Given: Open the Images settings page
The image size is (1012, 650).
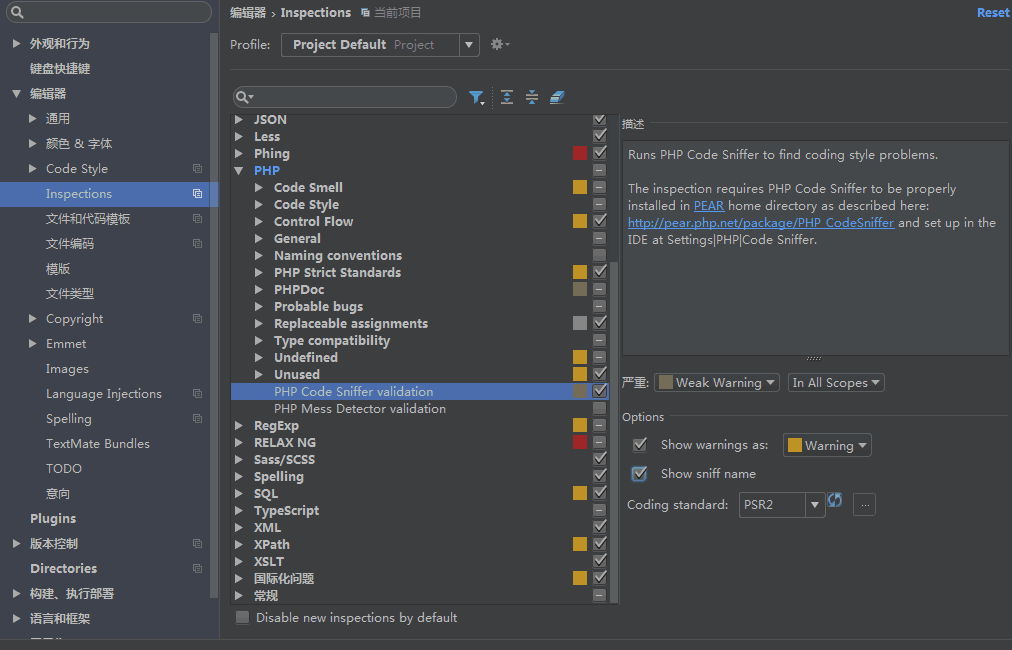Looking at the screenshot, I should coord(67,369).
